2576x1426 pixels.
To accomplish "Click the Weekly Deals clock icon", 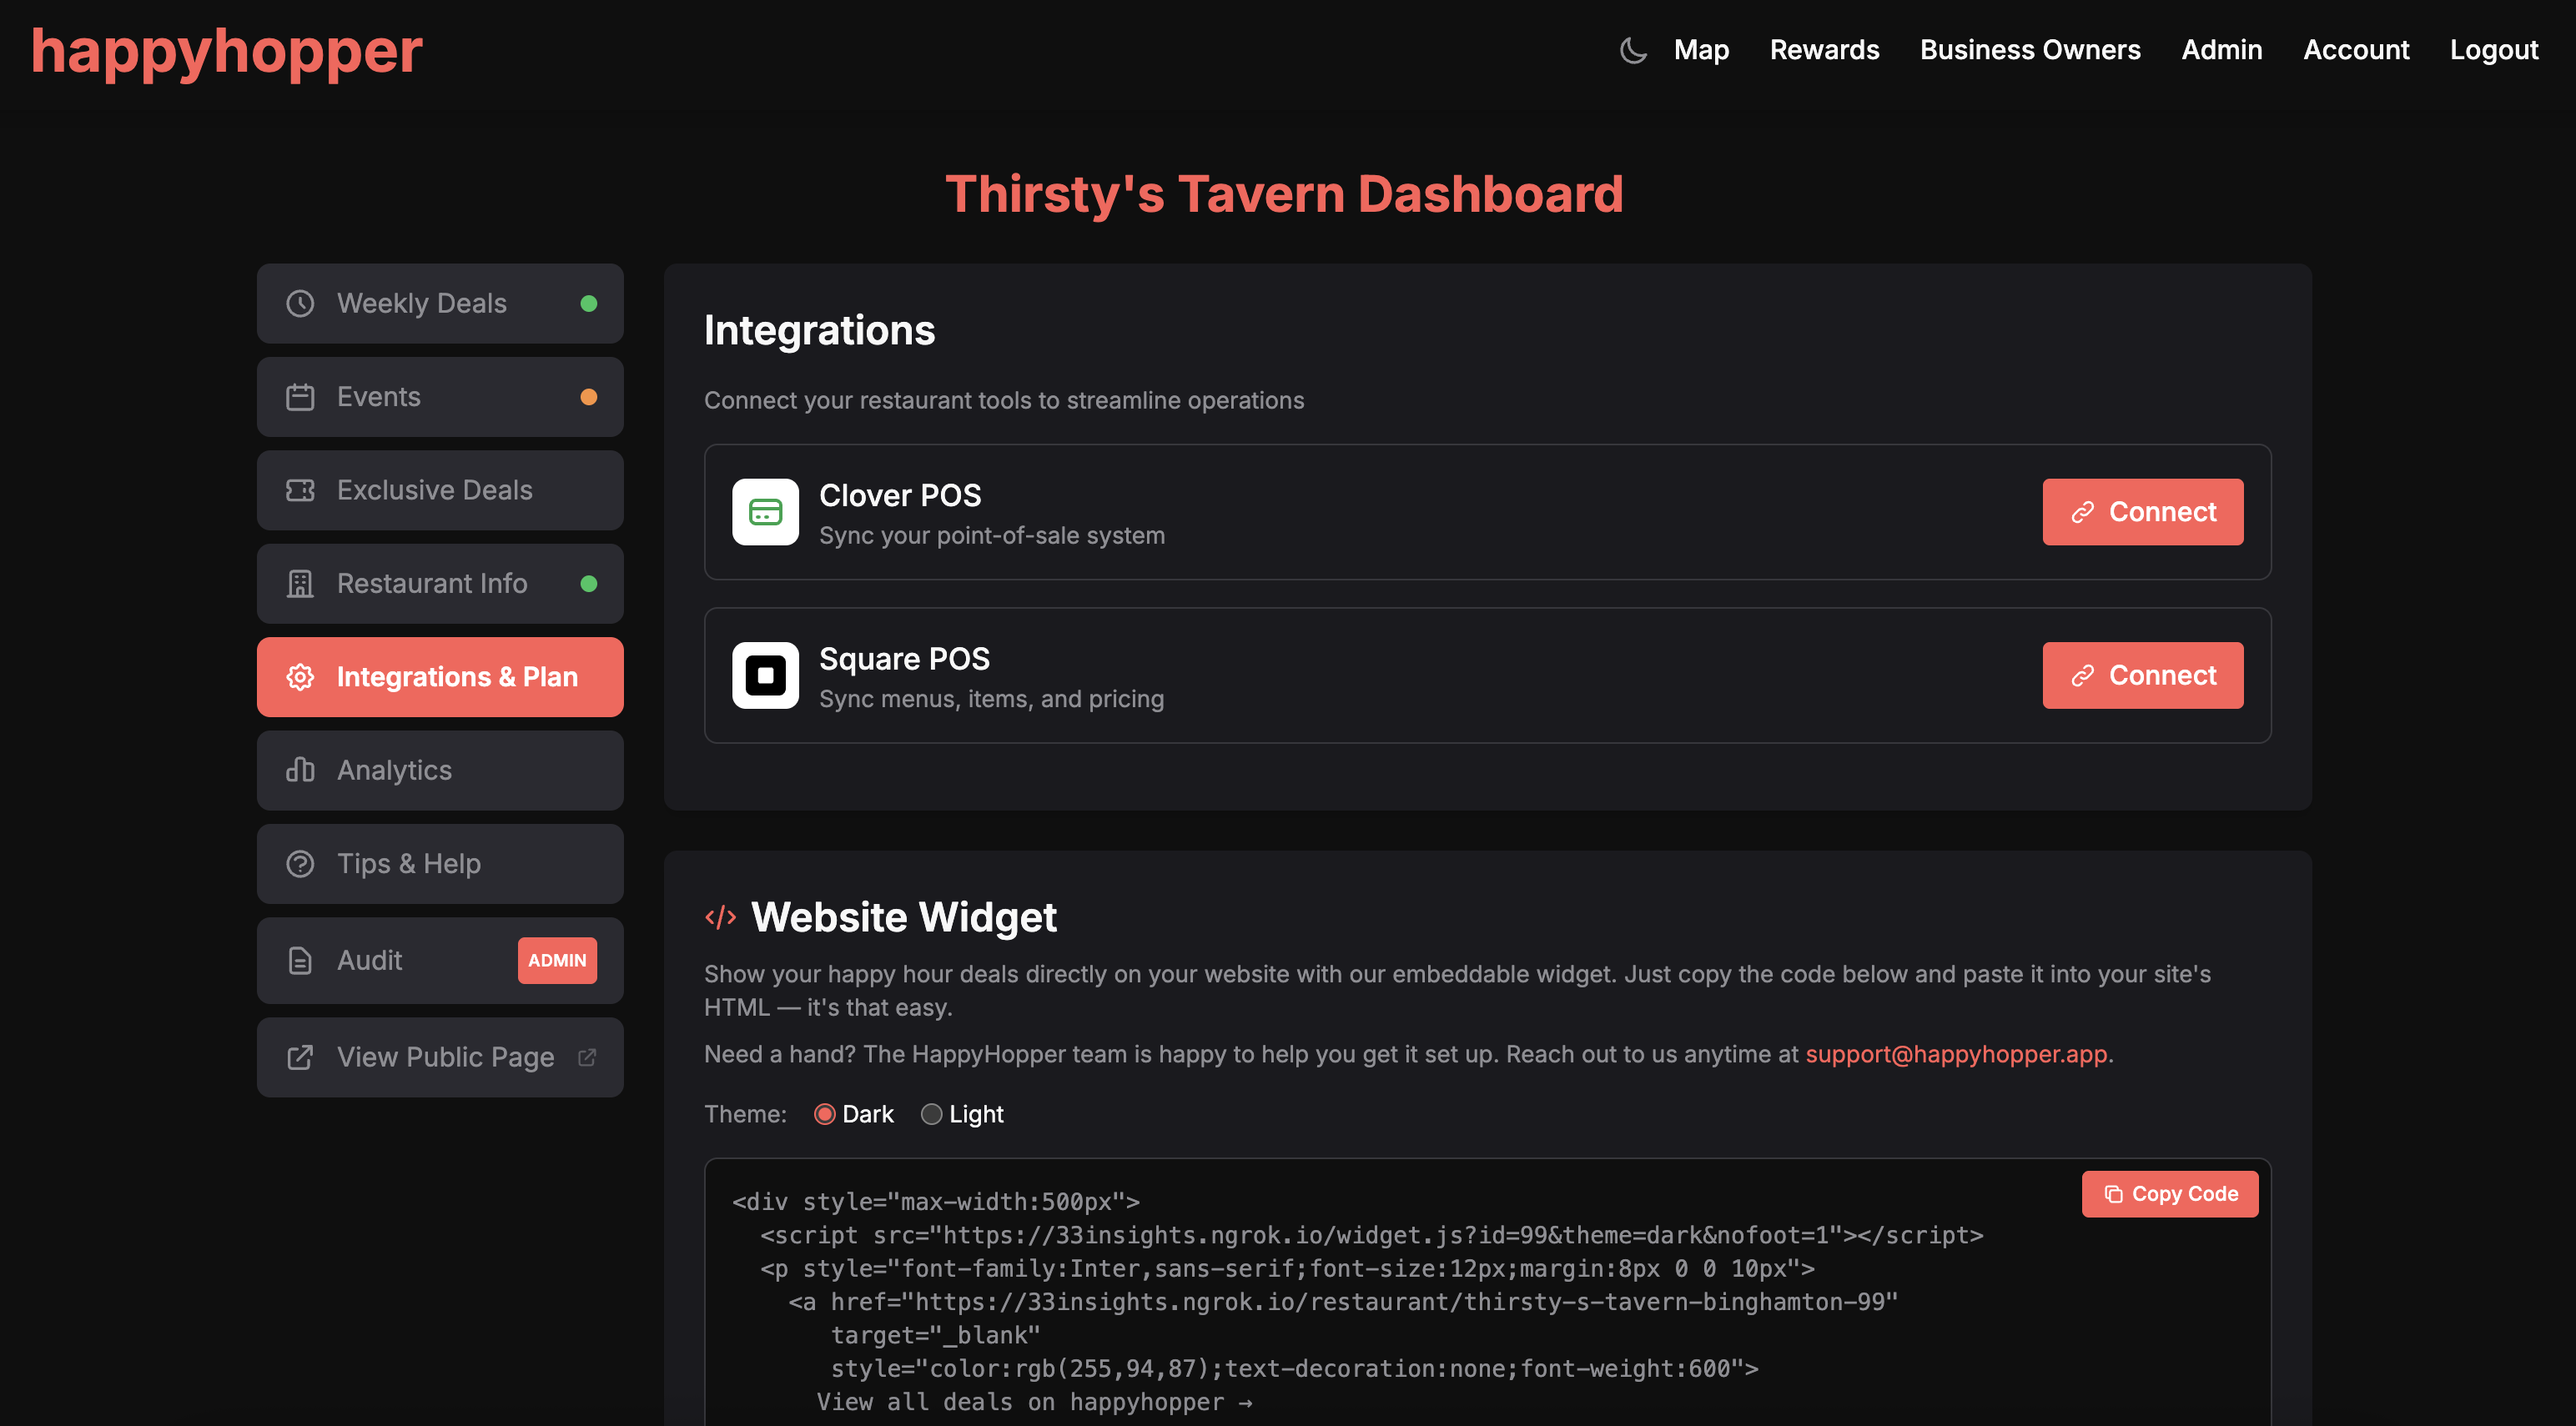I will 300,303.
